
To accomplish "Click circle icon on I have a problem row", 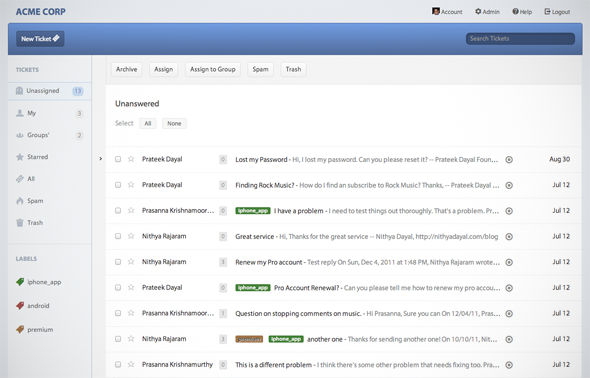I will click(x=509, y=211).
